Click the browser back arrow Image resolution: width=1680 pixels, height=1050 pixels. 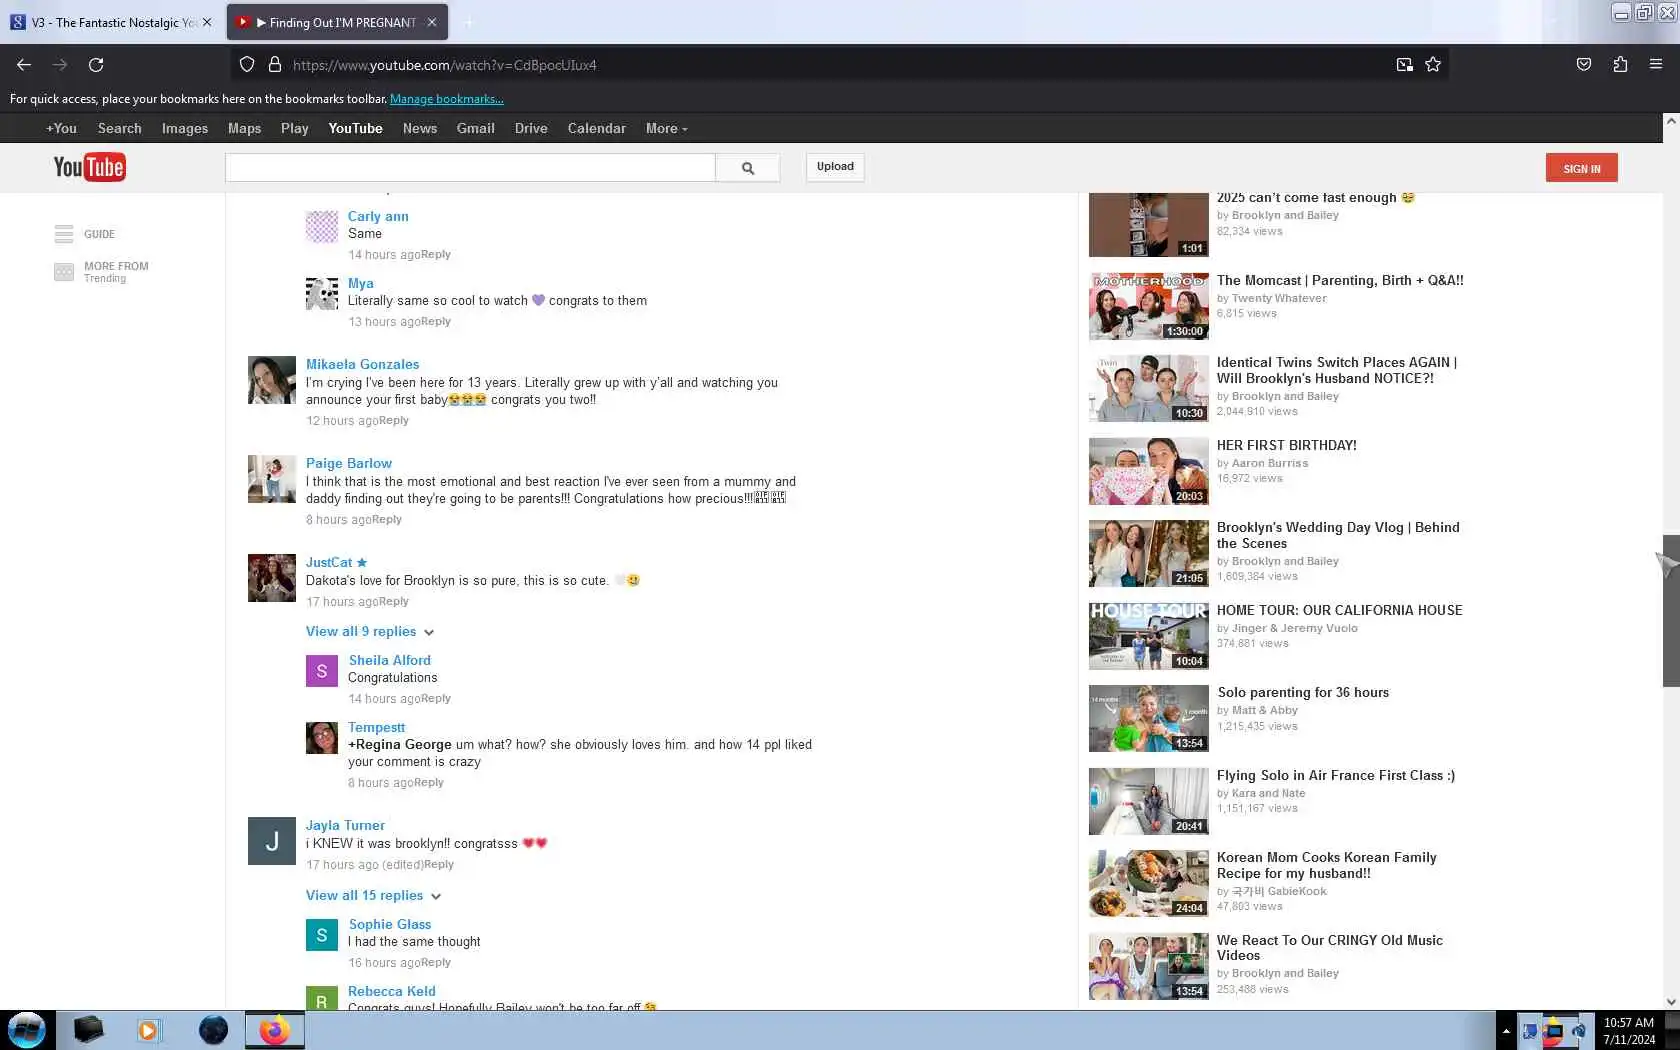click(x=24, y=65)
